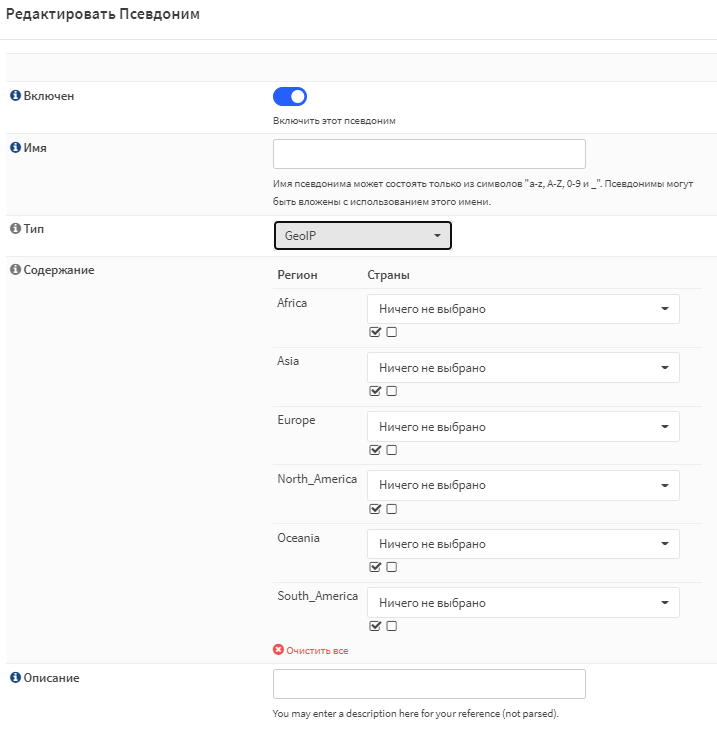Deselect all Europe countries empty box icon
The width and height of the screenshot is (717, 737).
click(x=392, y=450)
